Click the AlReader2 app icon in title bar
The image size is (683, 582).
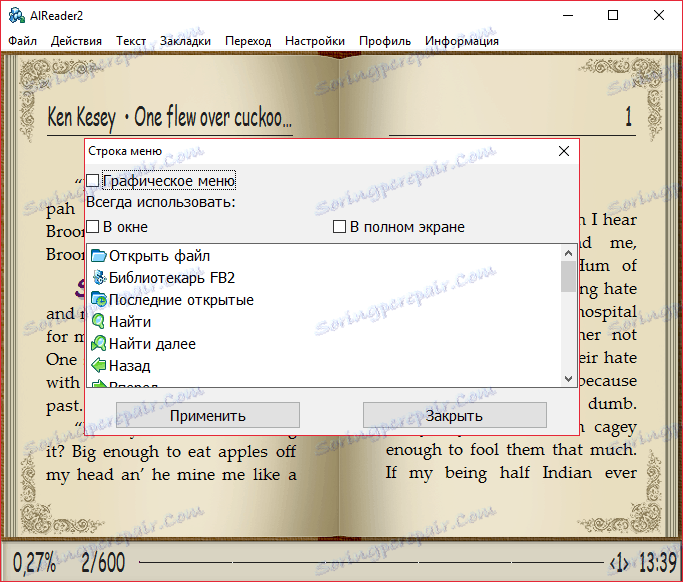(17, 16)
